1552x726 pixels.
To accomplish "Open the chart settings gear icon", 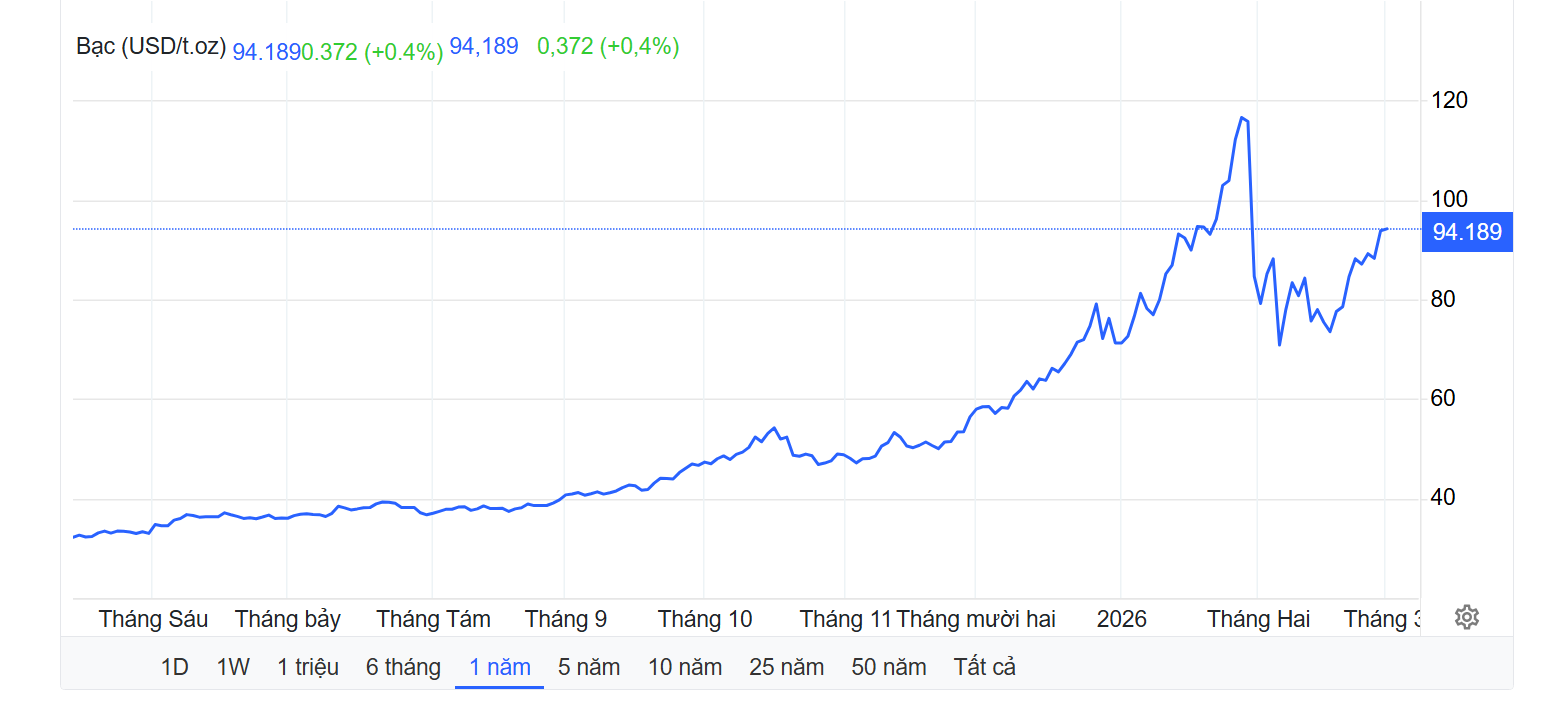I will [1466, 617].
